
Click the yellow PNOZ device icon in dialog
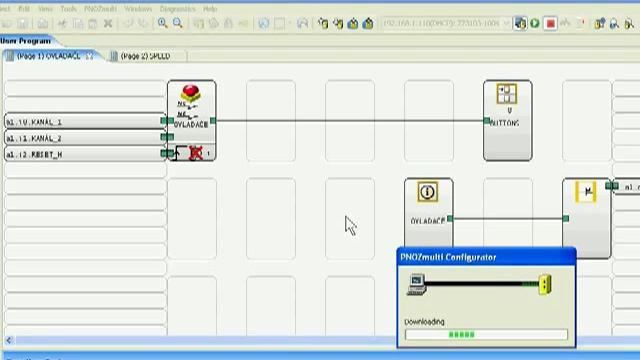click(545, 284)
